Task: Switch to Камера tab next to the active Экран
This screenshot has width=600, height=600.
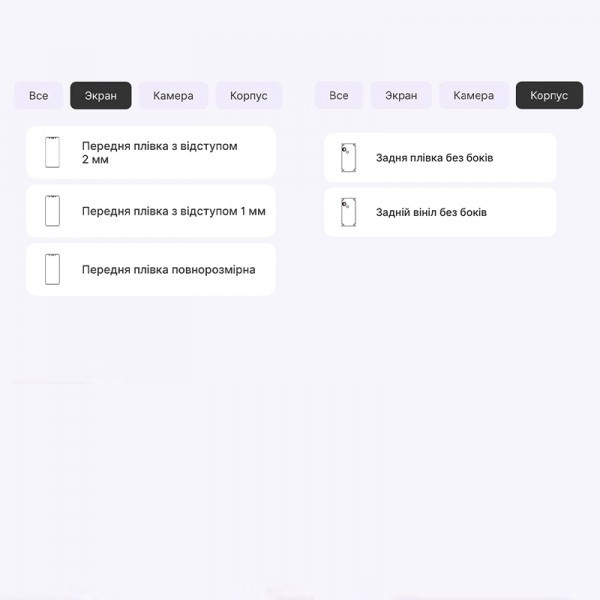Action: (x=173, y=95)
